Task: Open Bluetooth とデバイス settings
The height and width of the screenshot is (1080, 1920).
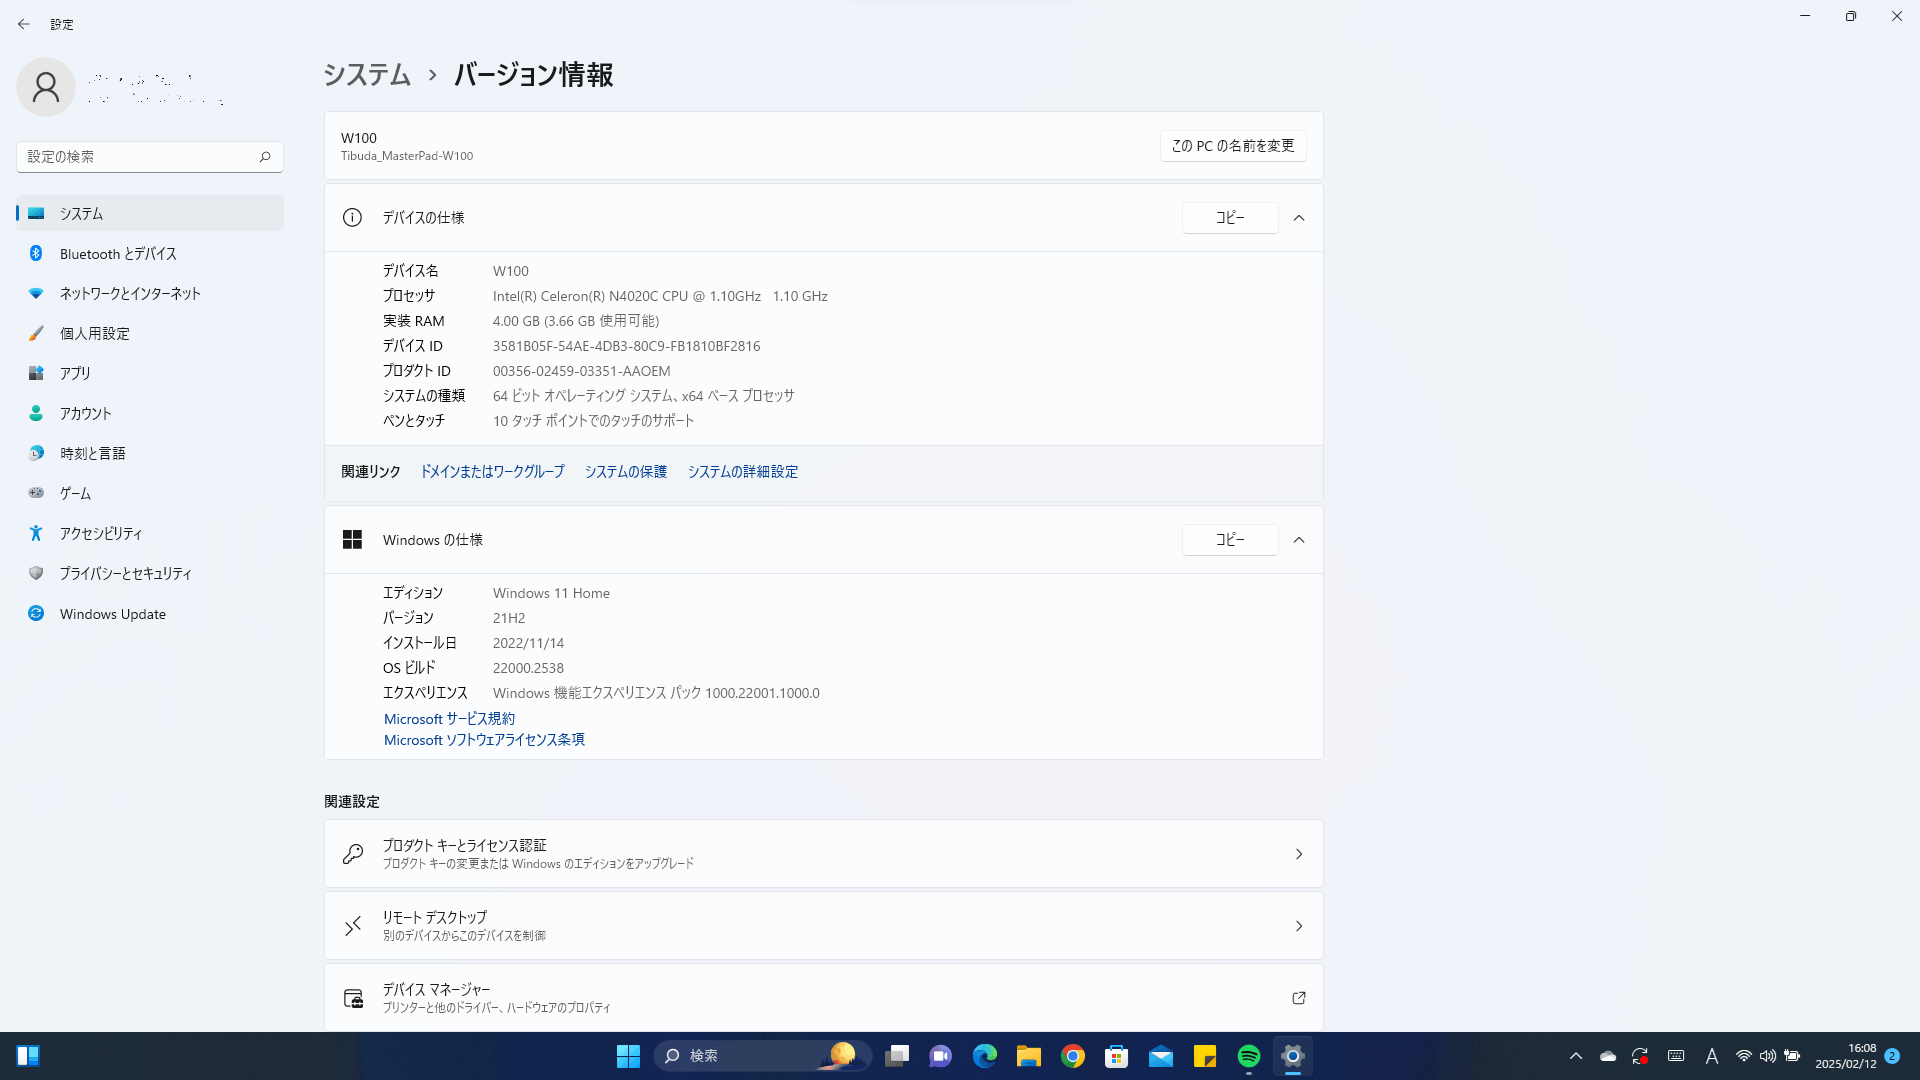Action: (x=118, y=254)
